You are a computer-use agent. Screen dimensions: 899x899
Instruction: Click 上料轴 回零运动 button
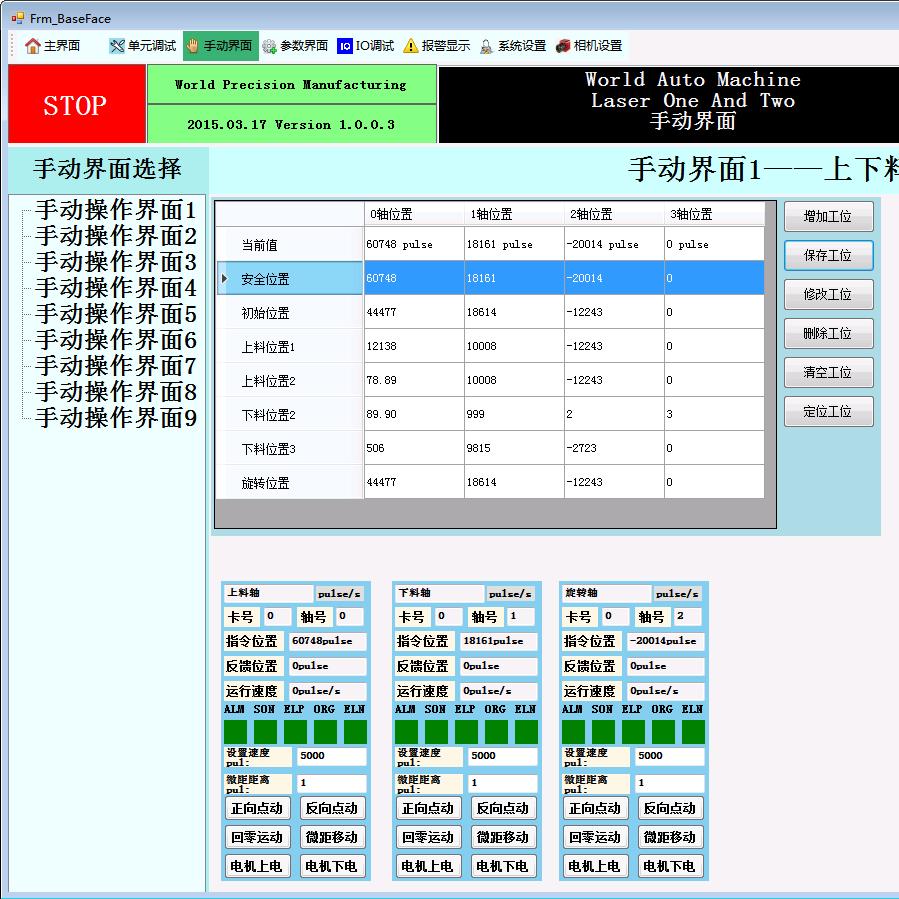coord(257,837)
